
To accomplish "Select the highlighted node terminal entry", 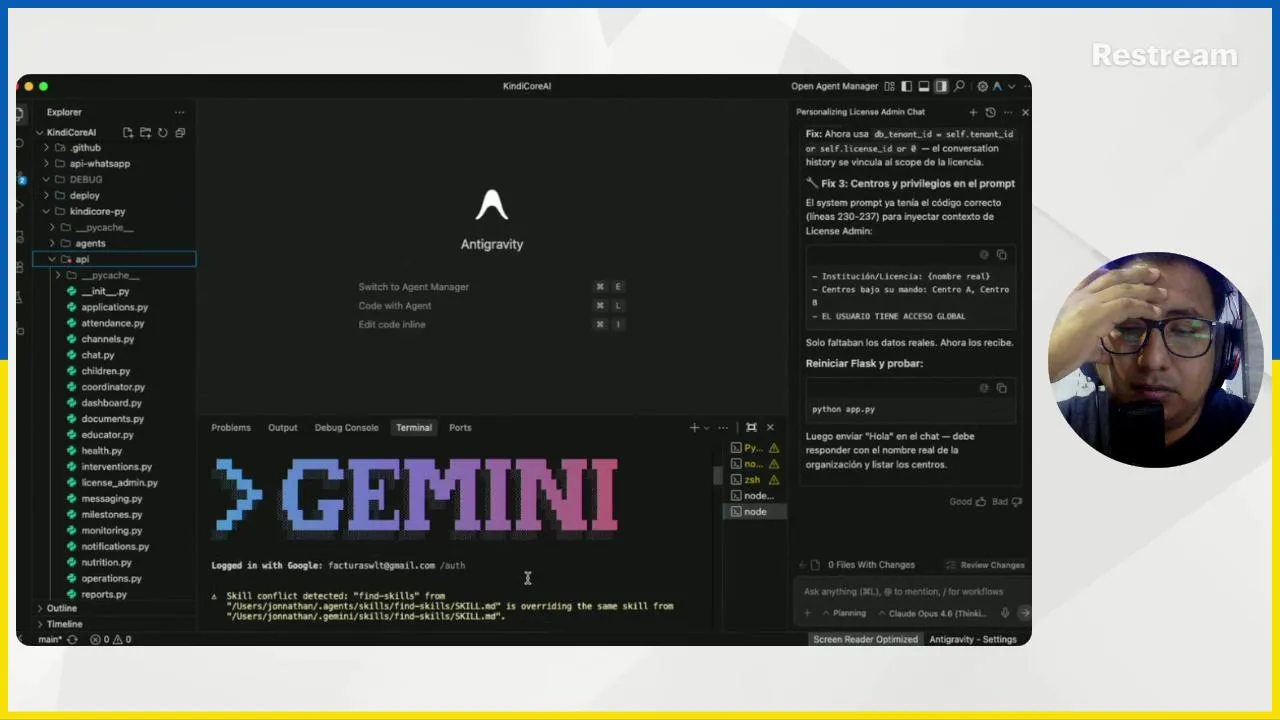I will pos(755,512).
